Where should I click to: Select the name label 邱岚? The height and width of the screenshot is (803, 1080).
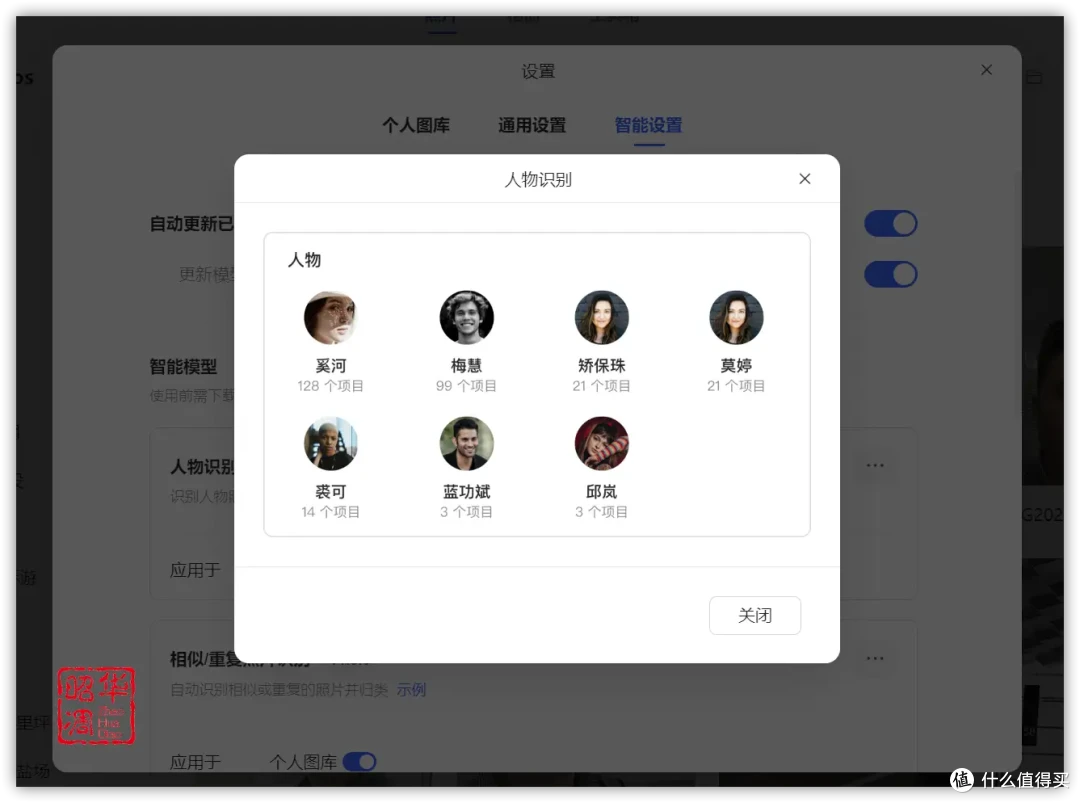pos(601,491)
